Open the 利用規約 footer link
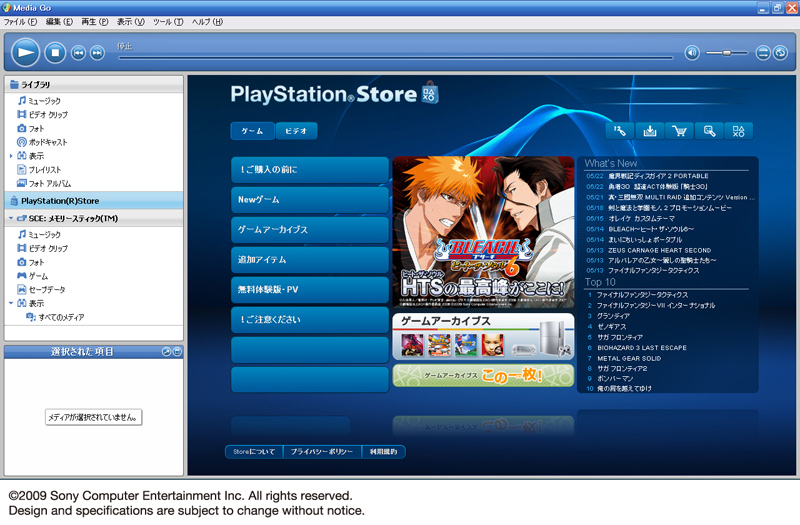This screenshot has height=525, width=800. click(384, 452)
